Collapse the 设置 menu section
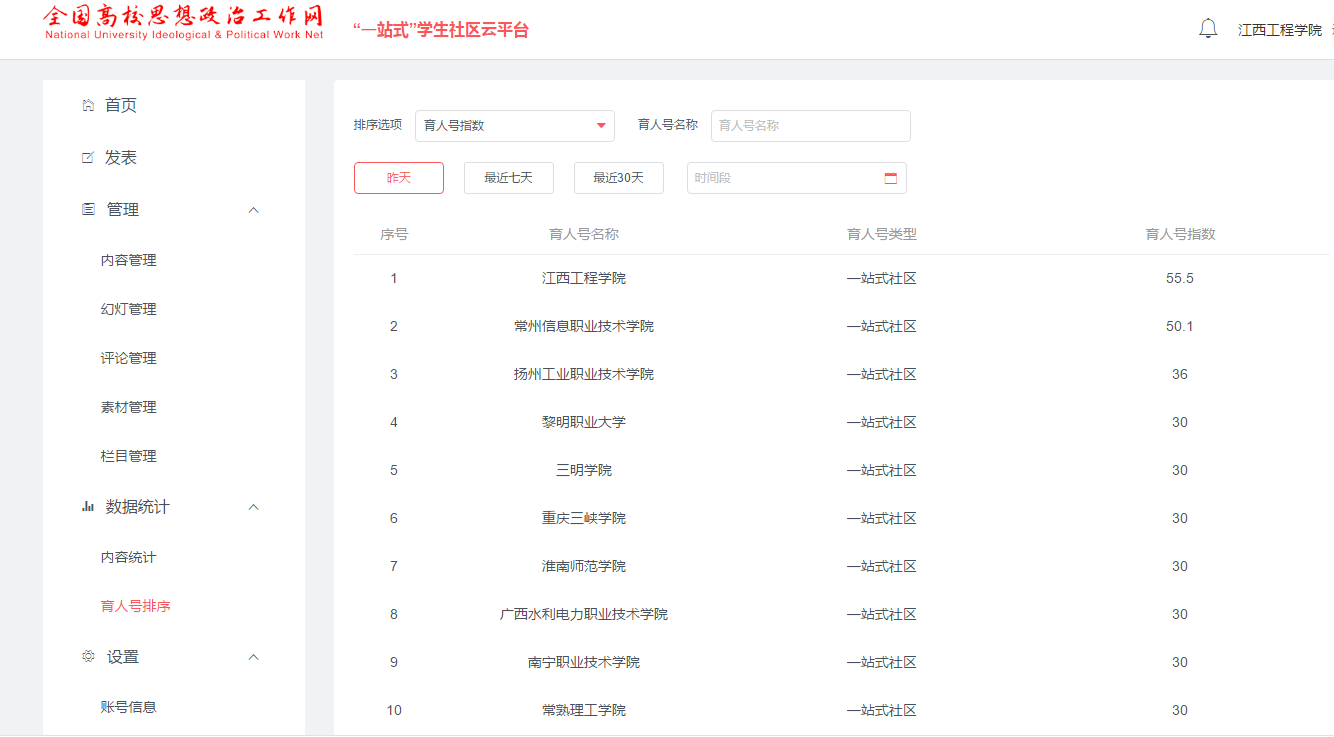 pos(253,657)
